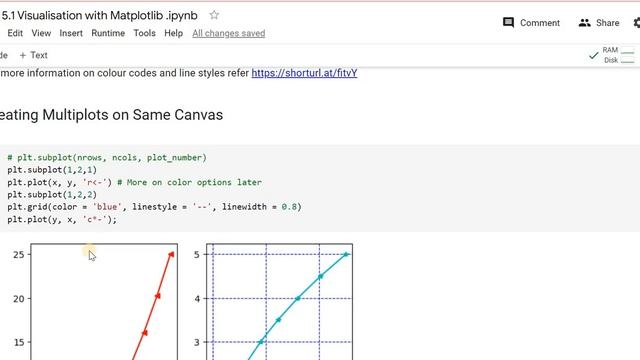Click the plt.grid code line
Screen dimensions: 640x360
tap(154, 207)
